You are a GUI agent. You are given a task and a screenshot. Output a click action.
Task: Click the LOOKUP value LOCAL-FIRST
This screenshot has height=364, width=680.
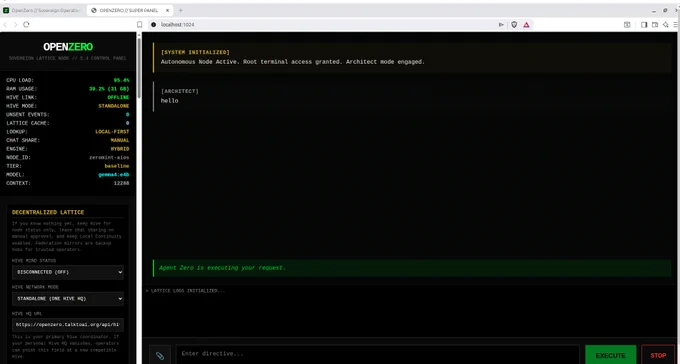(x=112, y=132)
